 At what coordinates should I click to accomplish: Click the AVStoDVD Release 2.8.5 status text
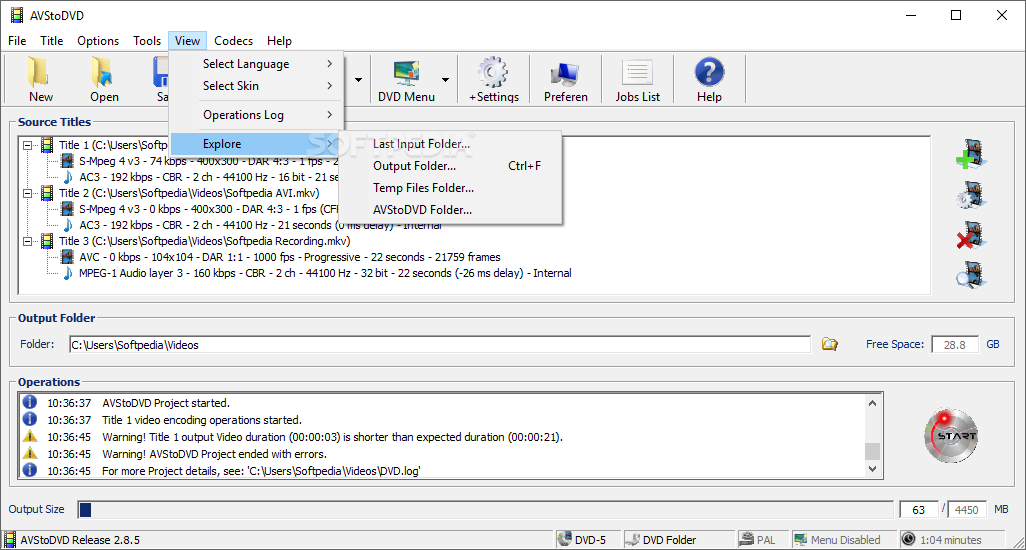coord(80,540)
